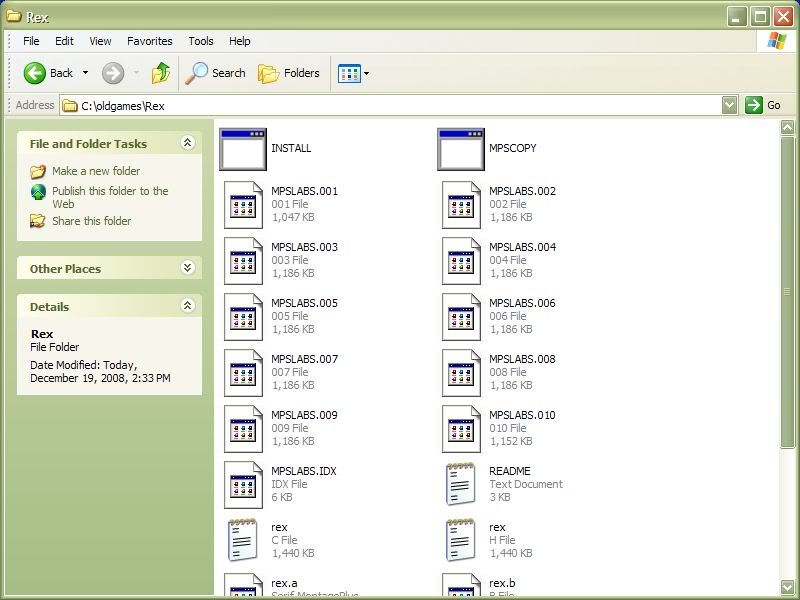Image resolution: width=800 pixels, height=600 pixels.
Task: Click the Make a new folder icon
Action: click(38, 171)
